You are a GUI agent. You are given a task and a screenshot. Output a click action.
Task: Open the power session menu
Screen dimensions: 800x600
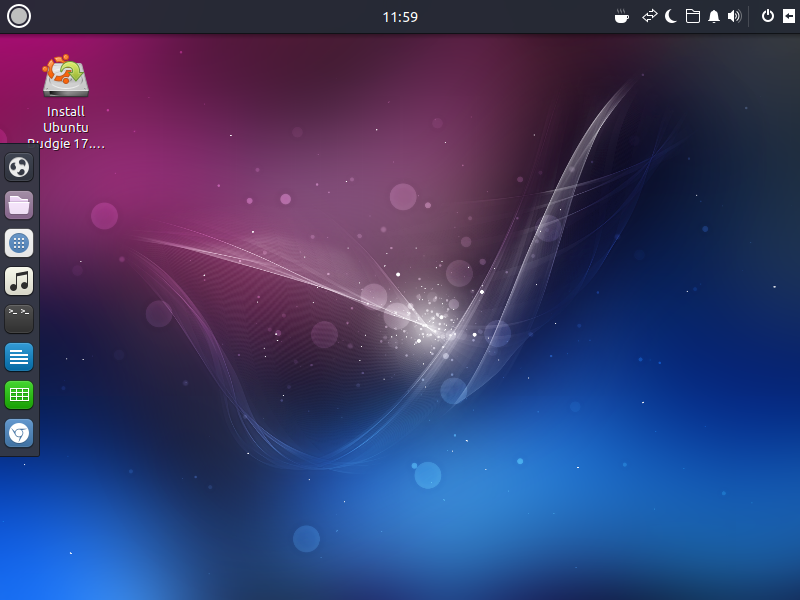pyautogui.click(x=767, y=16)
